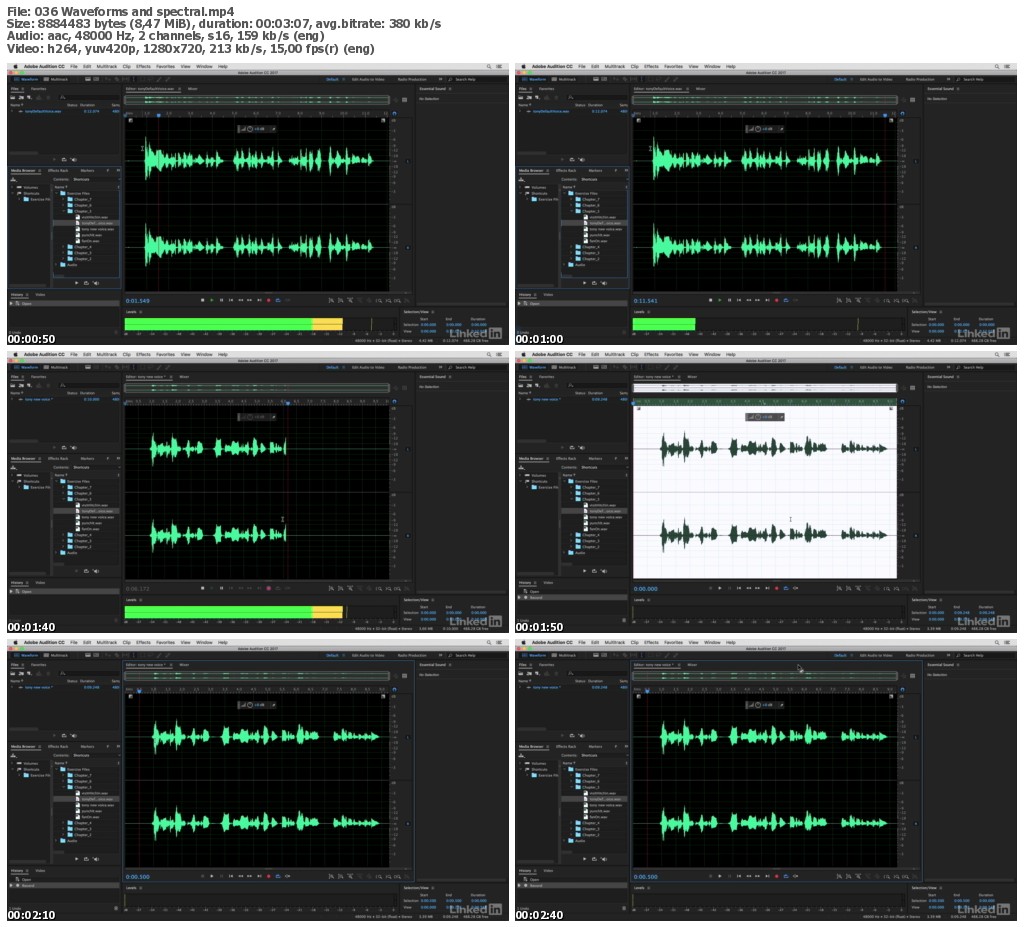
Task: In the 00:01:00 frame, open the Favorites menu
Action: (x=673, y=66)
